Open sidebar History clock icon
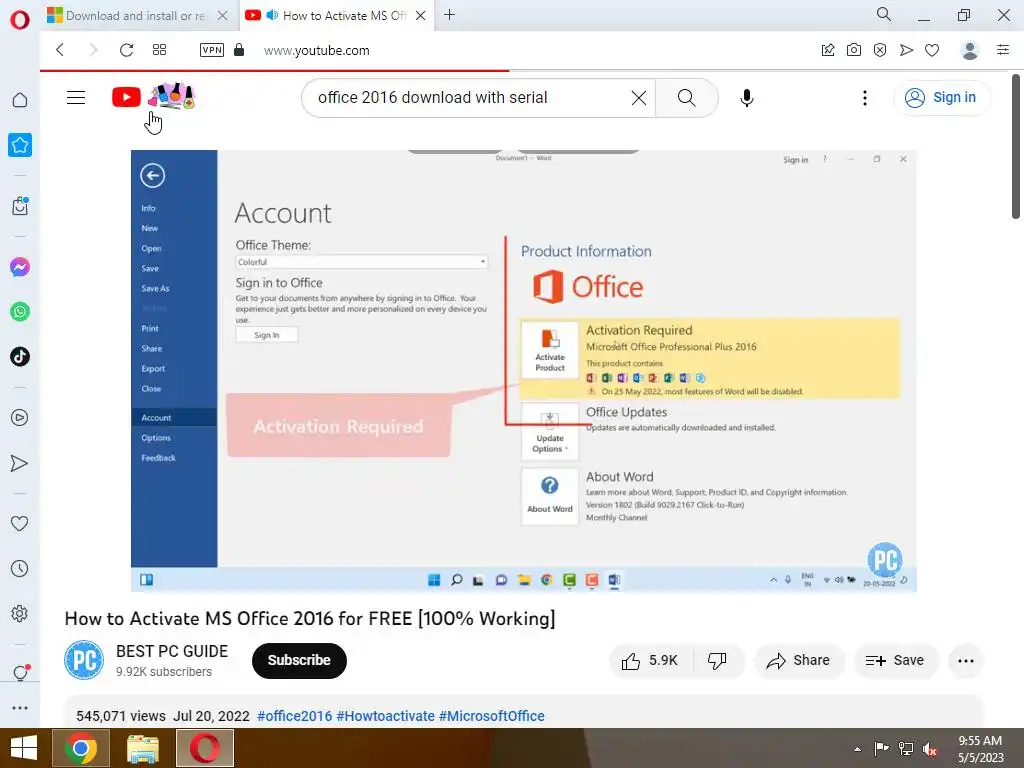Viewport: 1024px width, 768px height. [20, 569]
